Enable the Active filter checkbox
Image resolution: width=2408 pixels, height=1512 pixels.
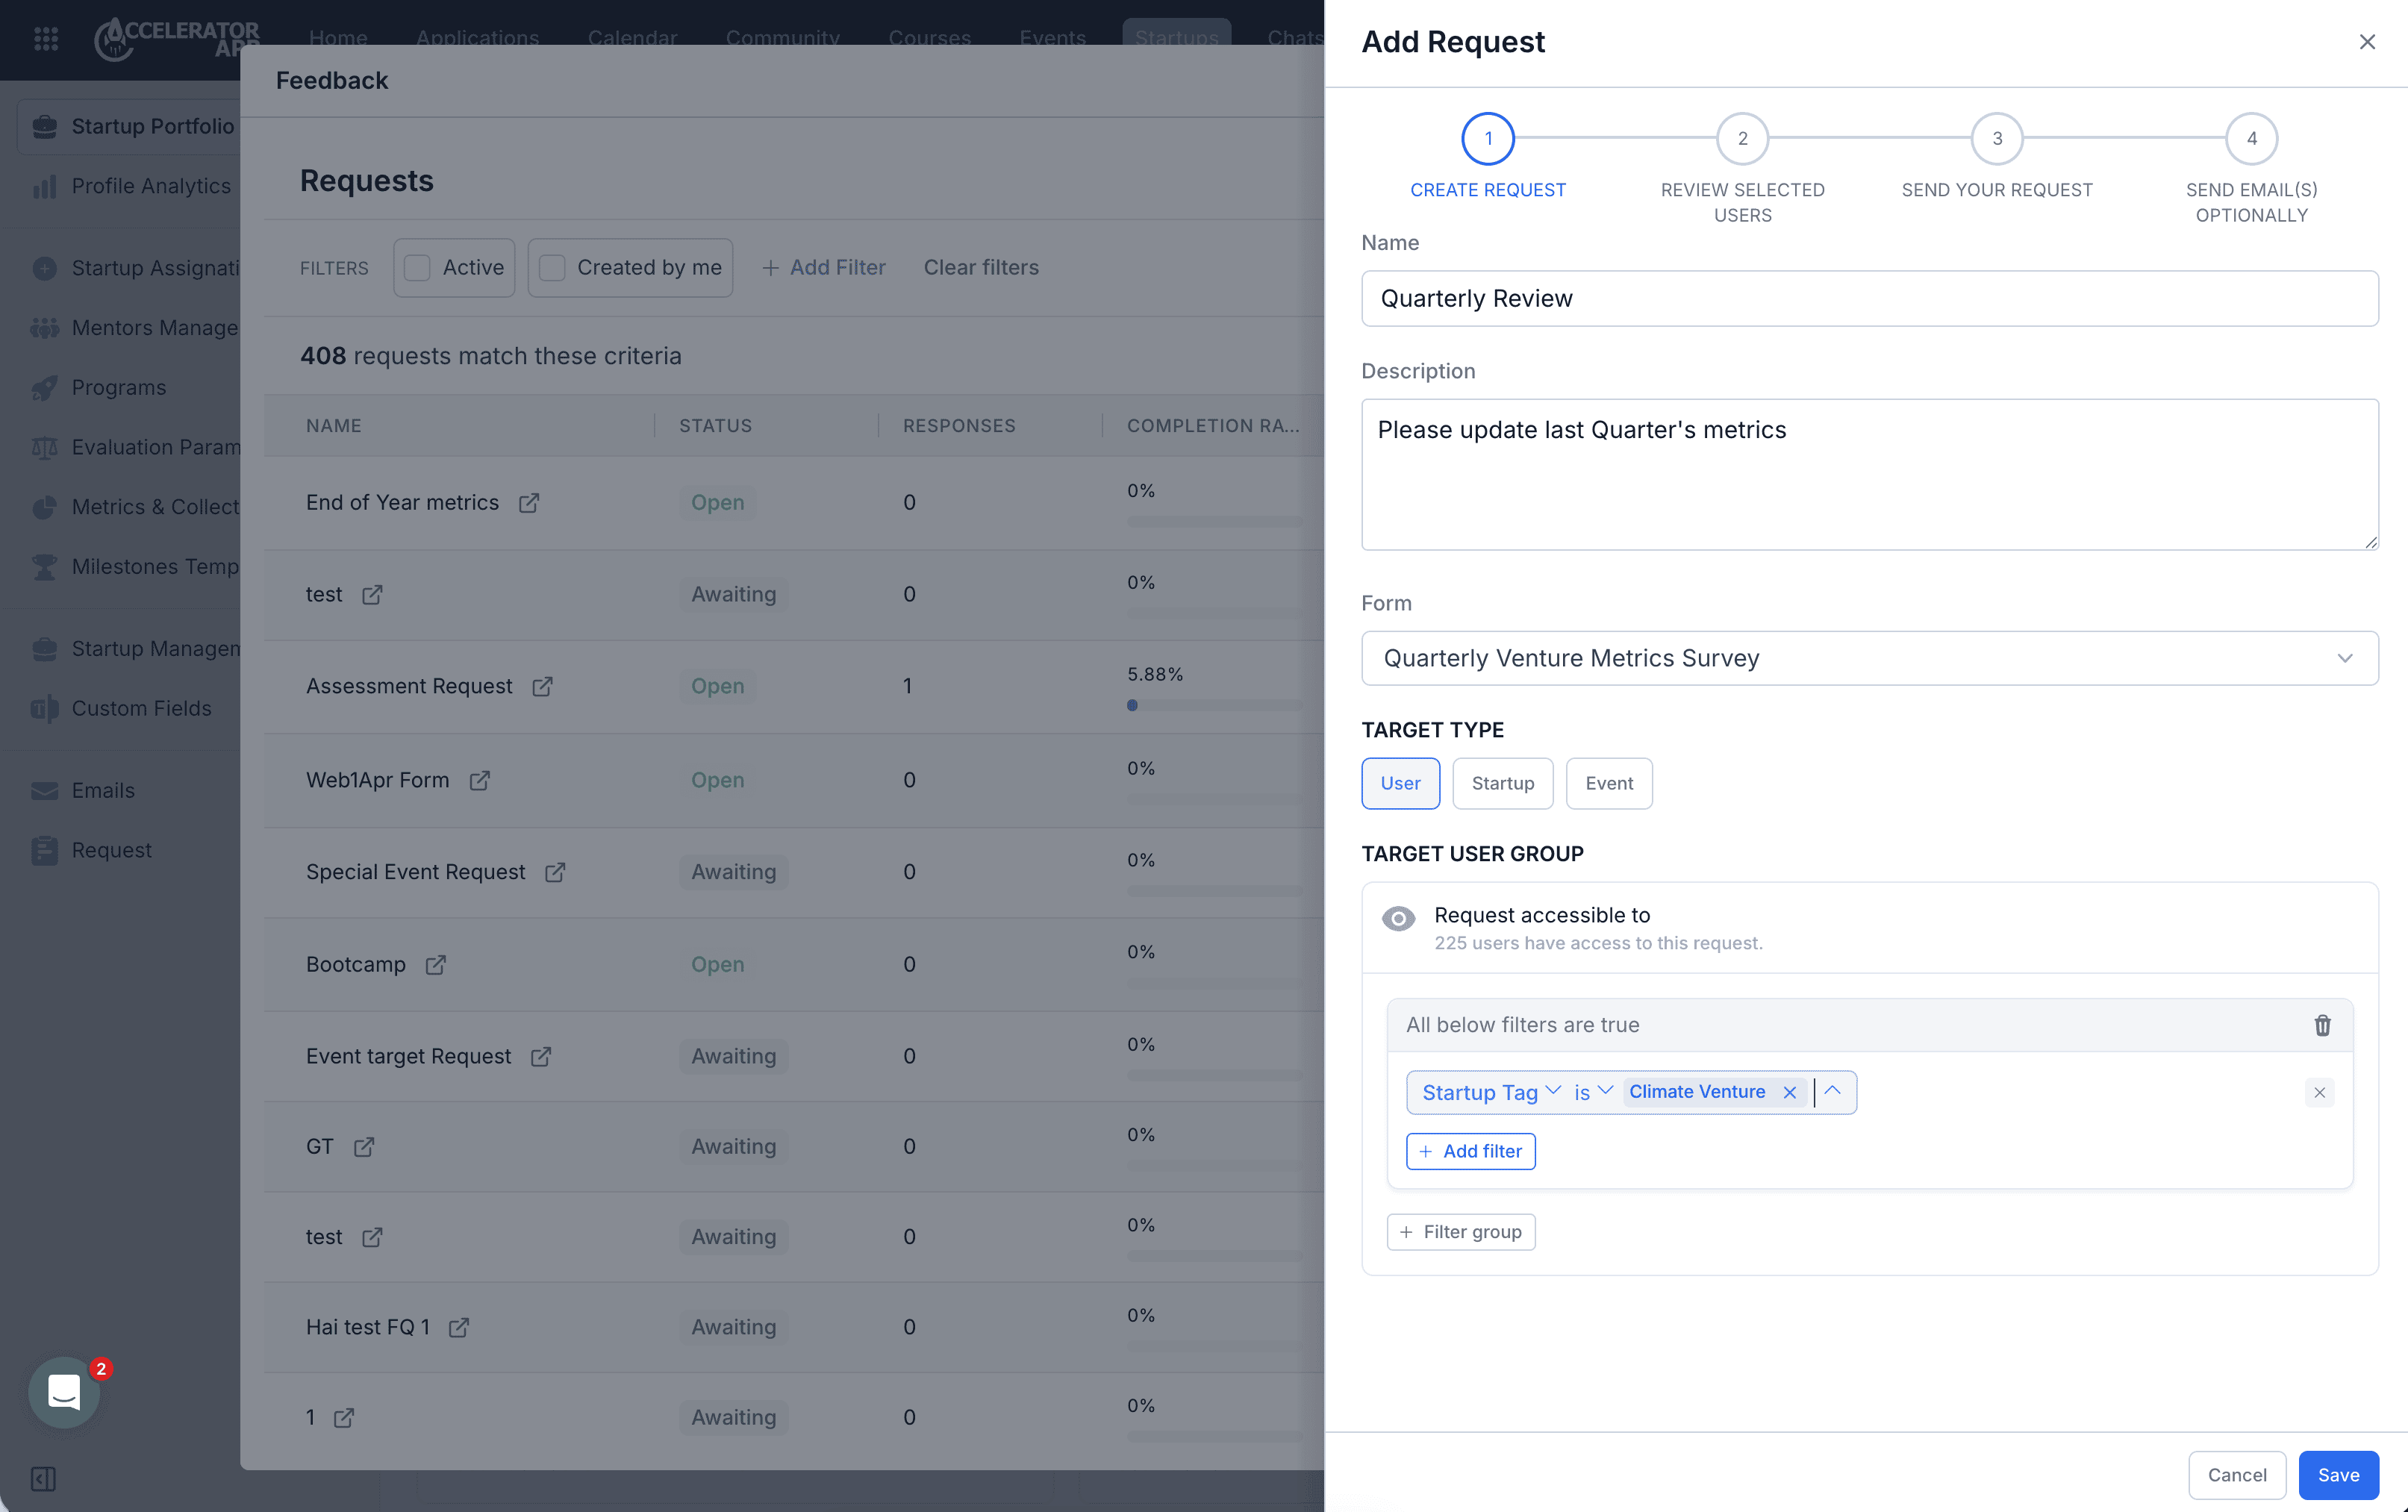coord(418,268)
